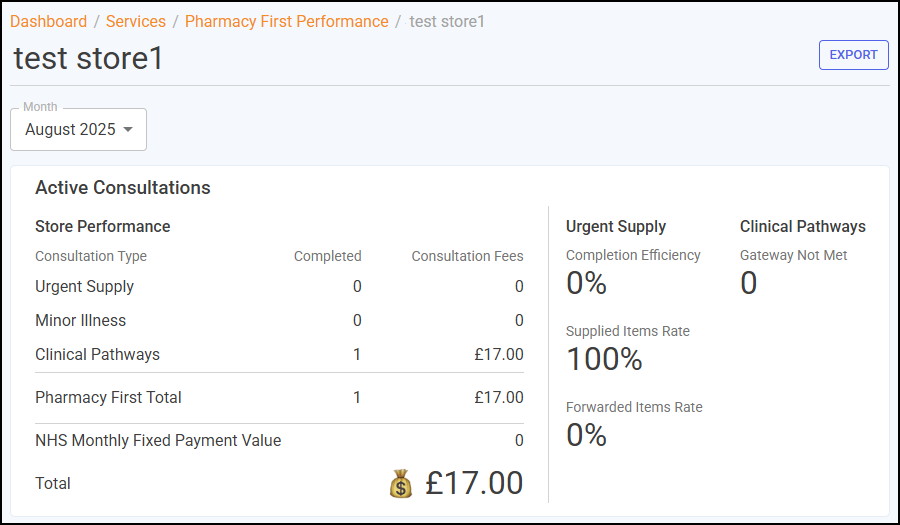Click the test store1 breadcrumb item
900x525 pixels.
447,22
